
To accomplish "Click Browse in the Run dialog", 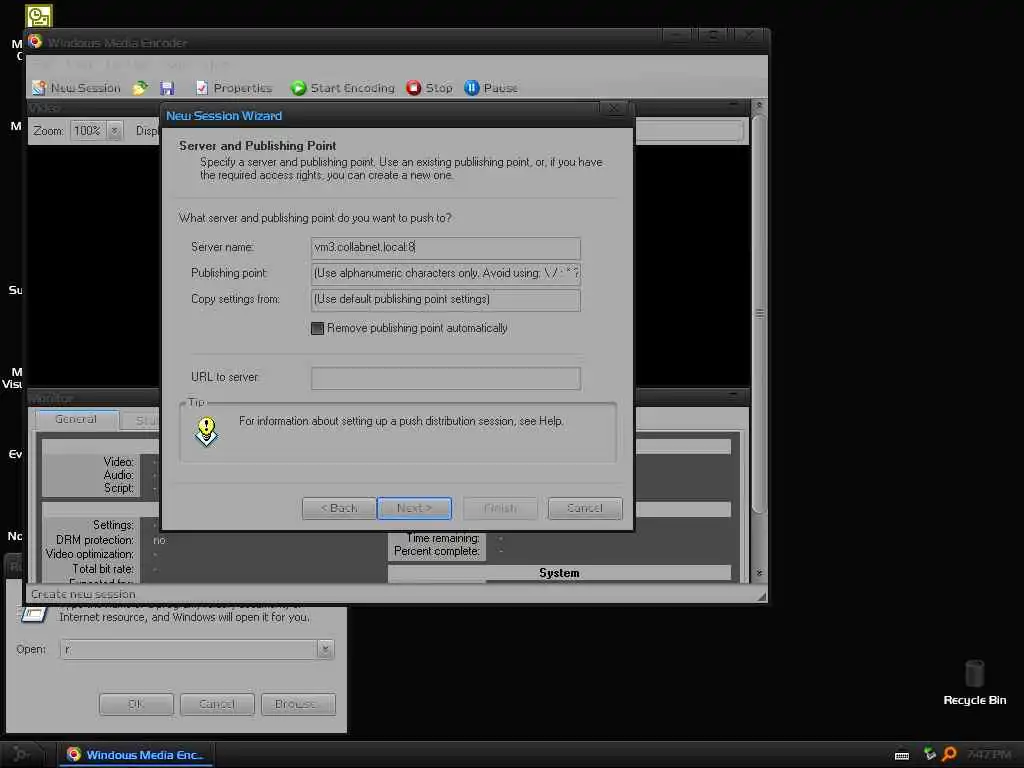I will pyautogui.click(x=298, y=704).
